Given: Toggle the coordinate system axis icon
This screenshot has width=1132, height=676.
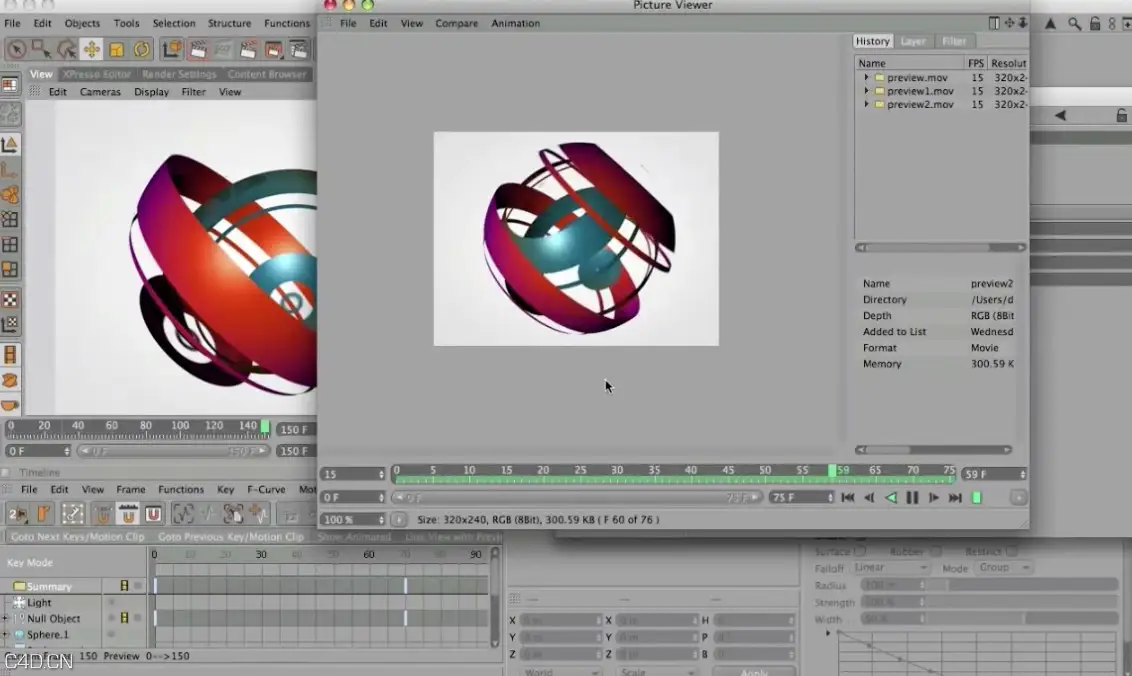Looking at the screenshot, I should (x=172, y=49).
